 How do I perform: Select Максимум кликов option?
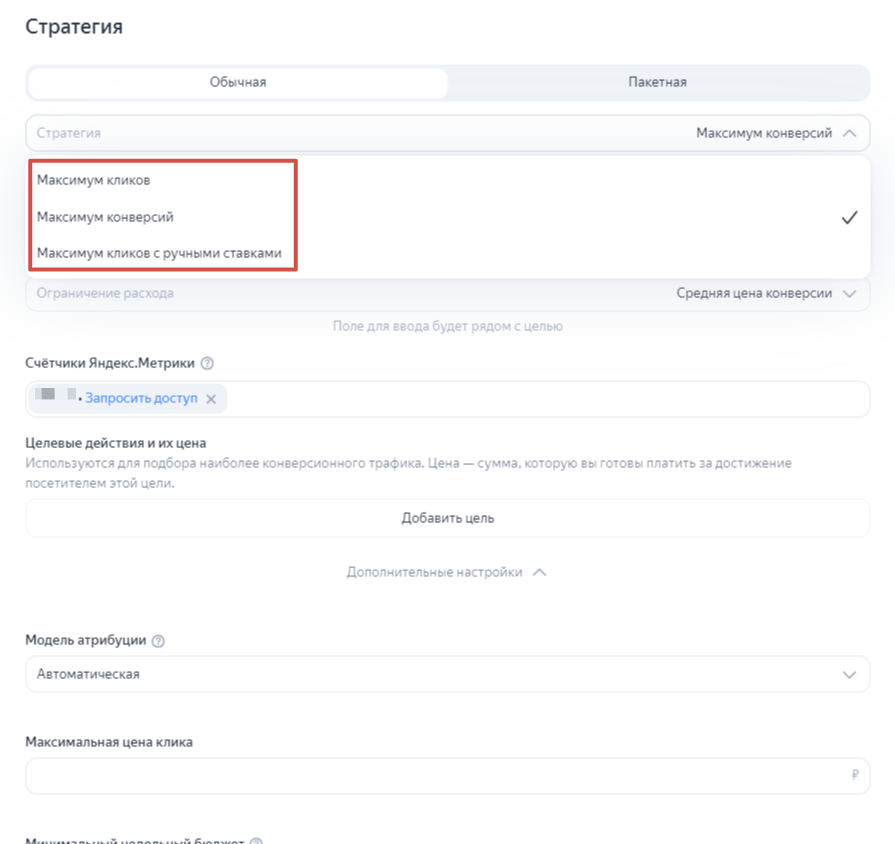click(94, 180)
